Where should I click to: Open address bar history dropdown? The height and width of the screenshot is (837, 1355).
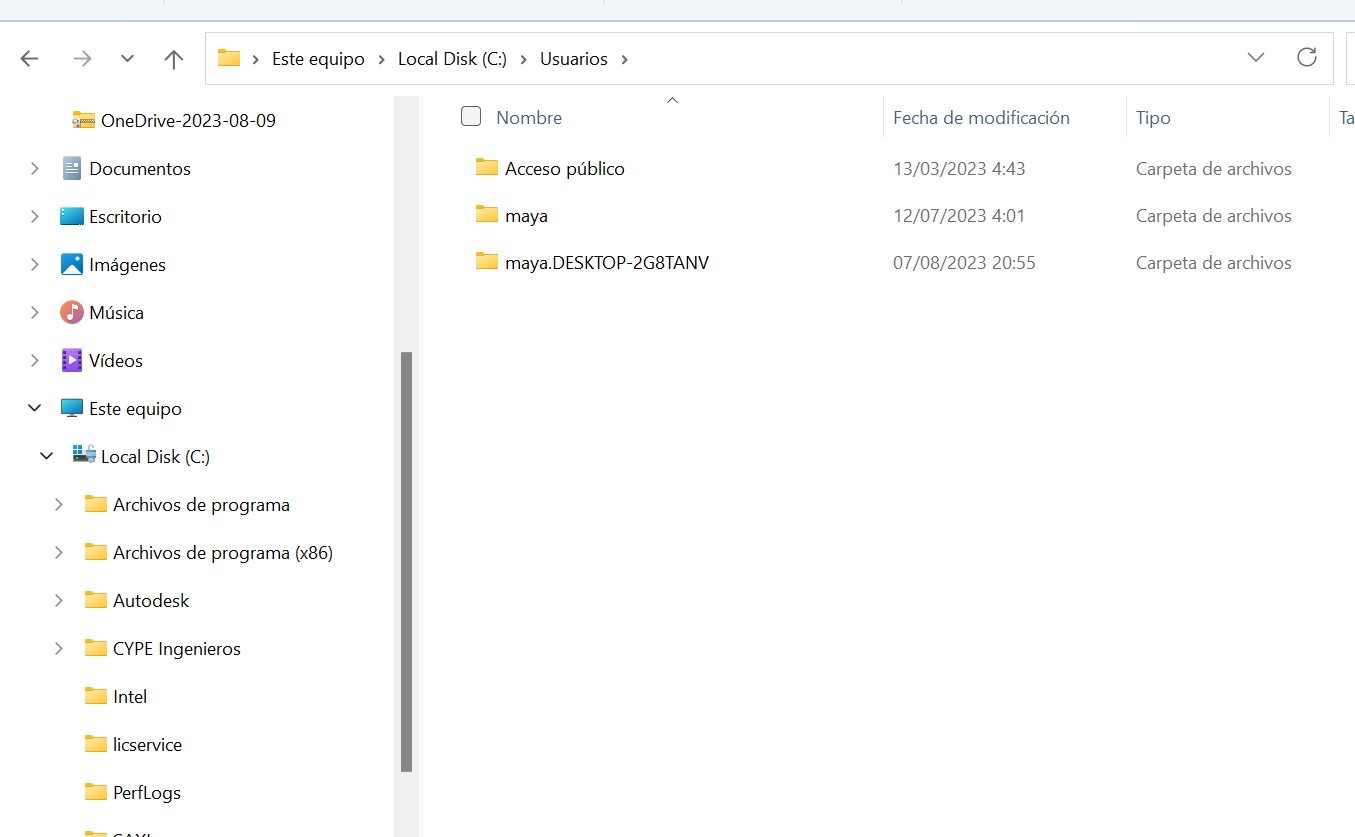pyautogui.click(x=1256, y=58)
